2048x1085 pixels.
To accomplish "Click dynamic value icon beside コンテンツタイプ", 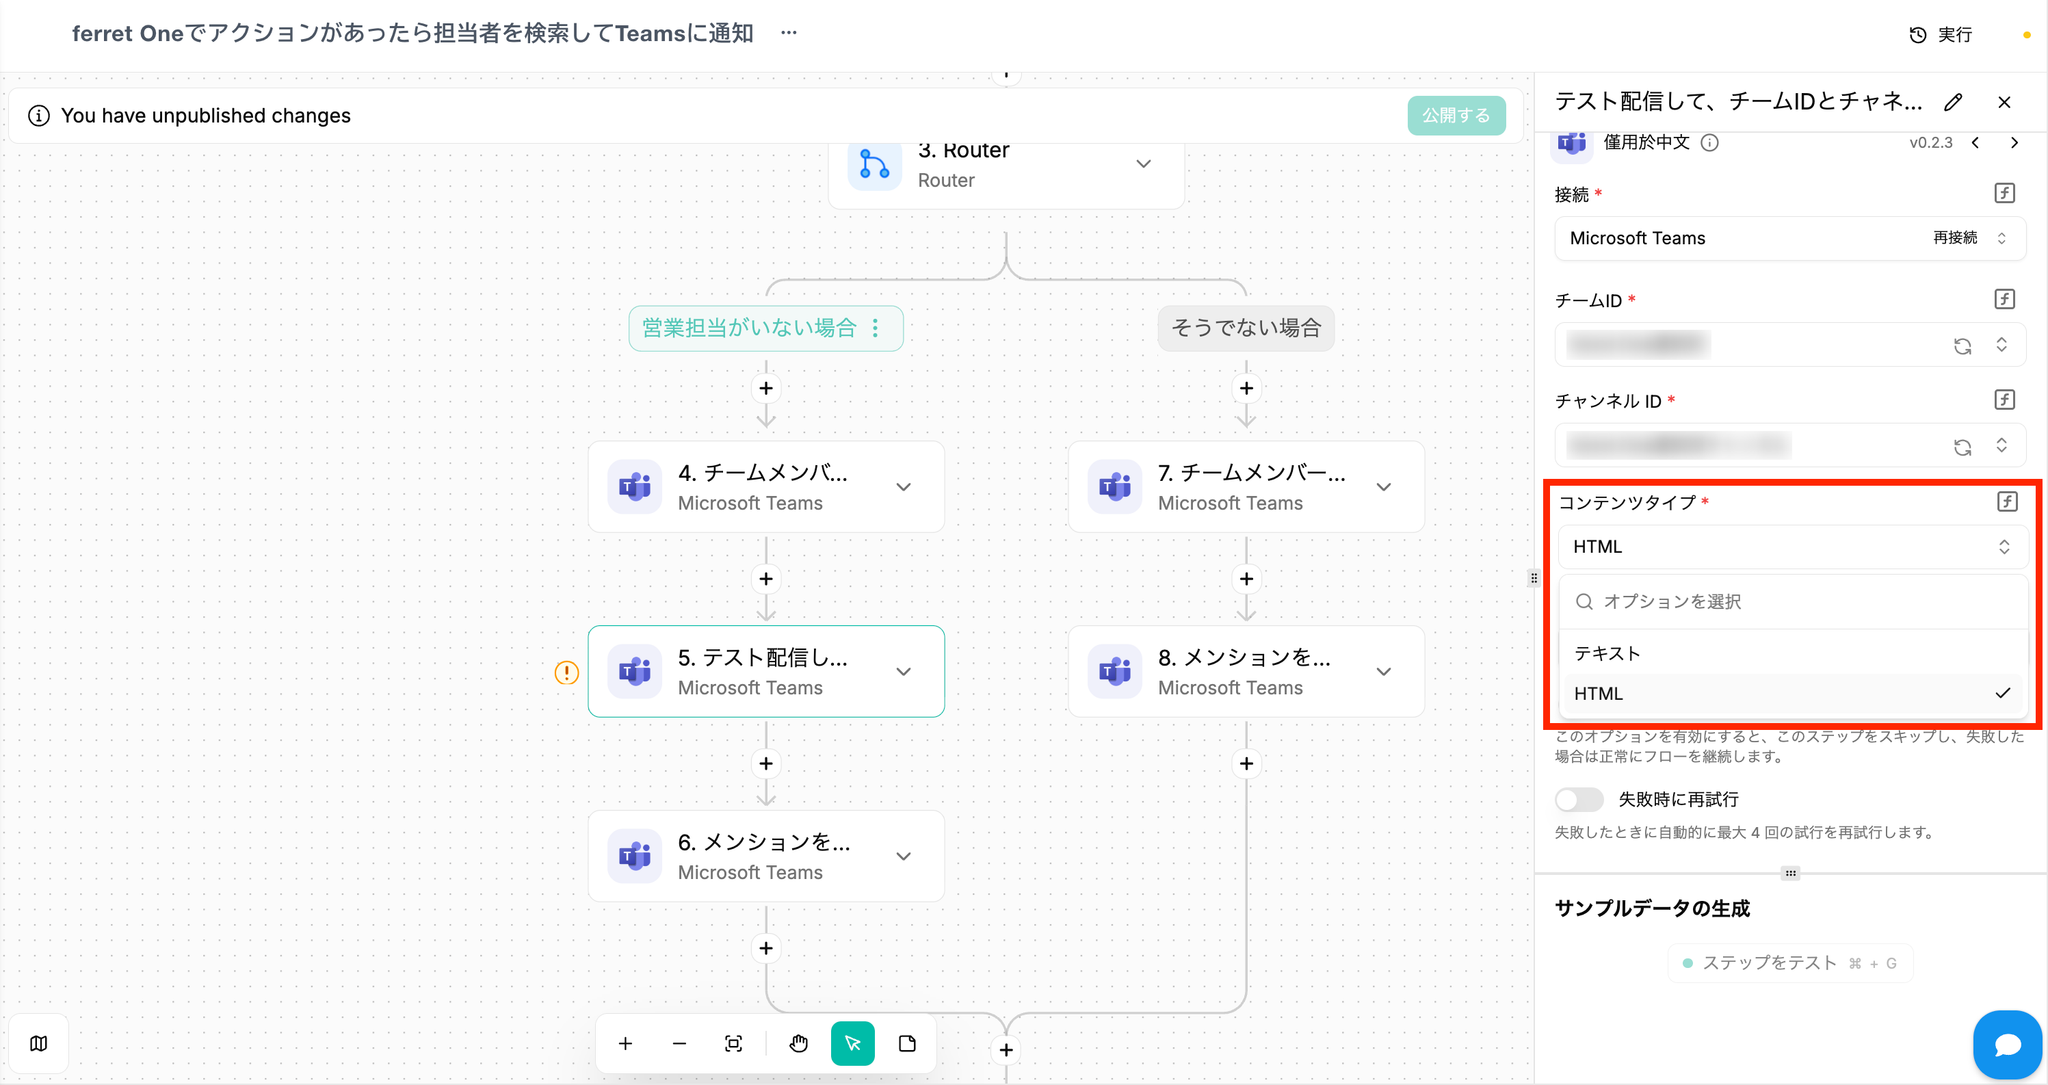I will pos(2006,502).
